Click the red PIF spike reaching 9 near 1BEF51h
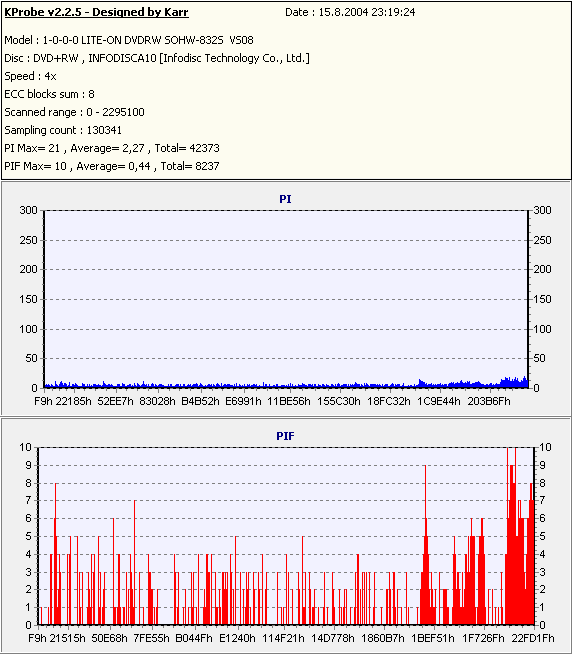The image size is (572, 654). click(x=425, y=545)
